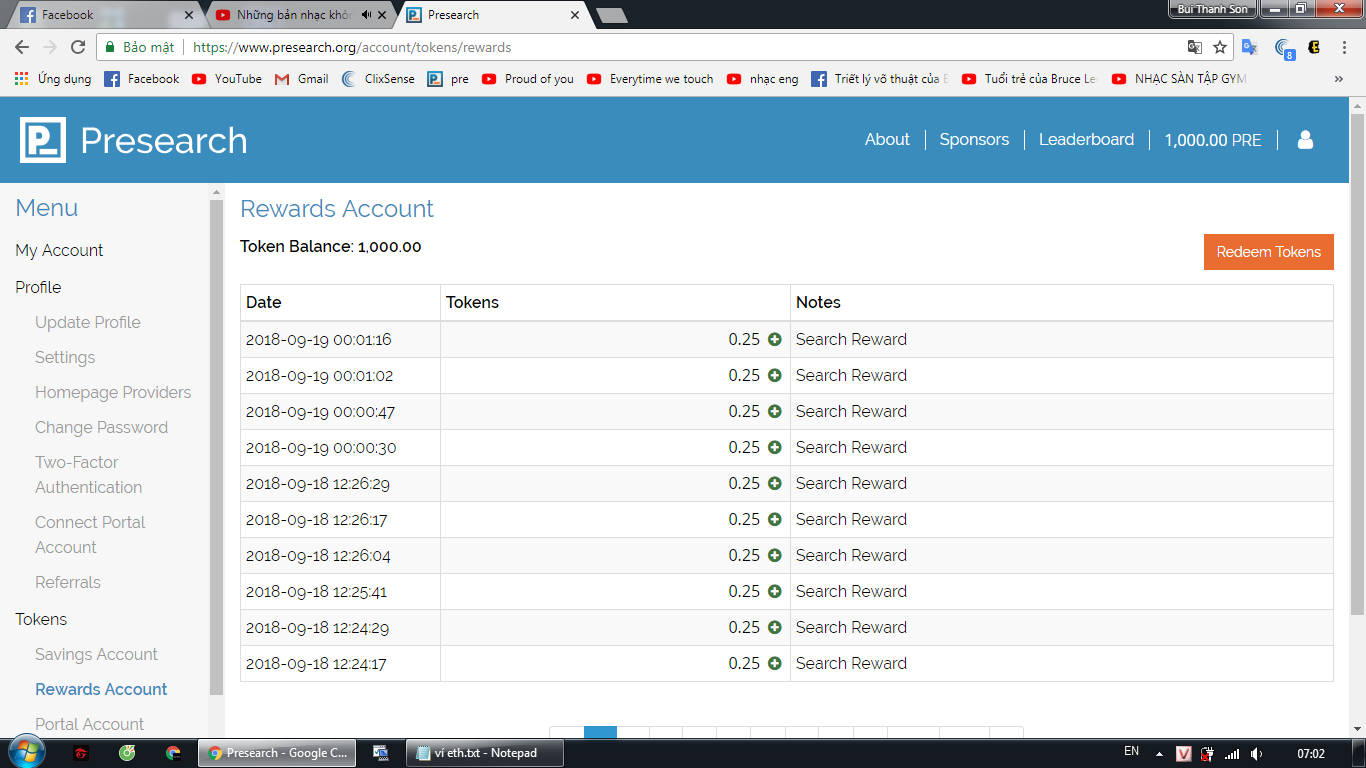Open the Everytime we touch bookmark
Viewport: 1366px width, 768px height.
pyautogui.click(x=650, y=79)
